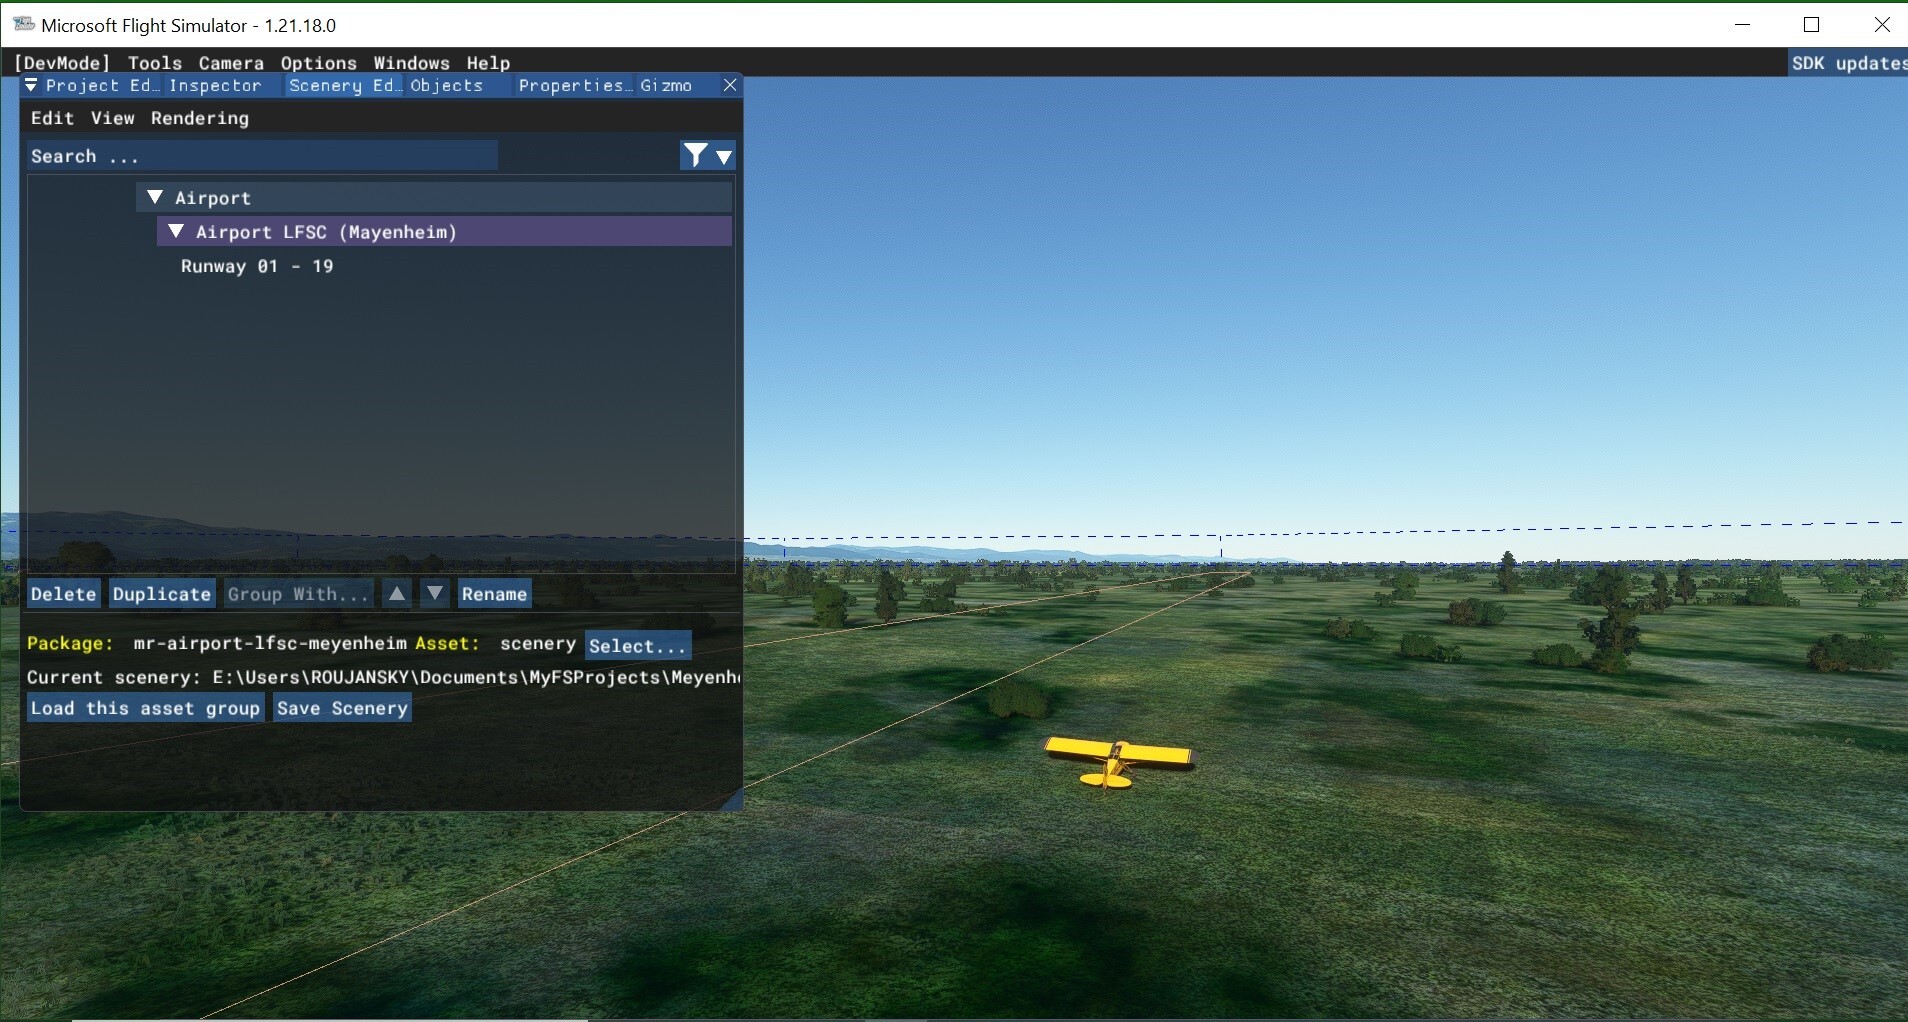This screenshot has width=1908, height=1022.
Task: Click the Save Scenery button
Action: coord(342,708)
